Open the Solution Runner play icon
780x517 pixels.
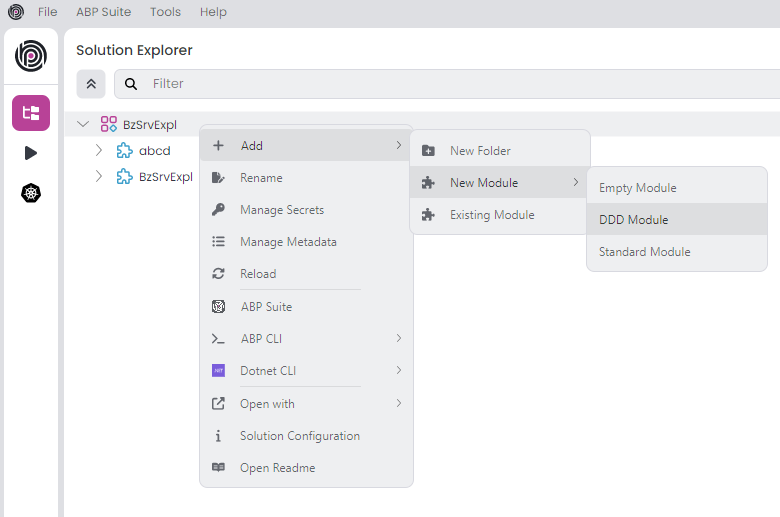[31, 153]
